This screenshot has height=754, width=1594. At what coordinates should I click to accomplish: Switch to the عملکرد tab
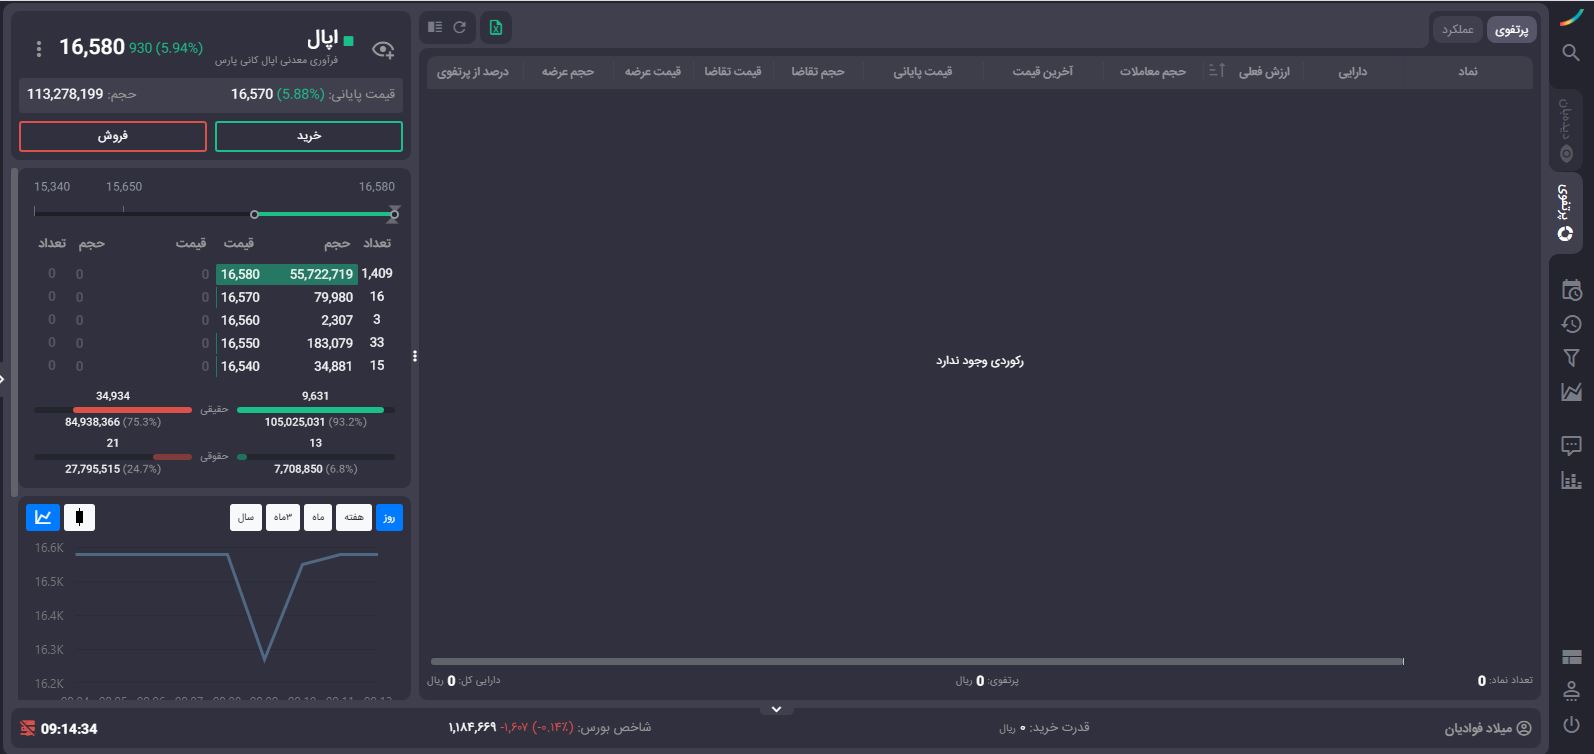[1457, 30]
